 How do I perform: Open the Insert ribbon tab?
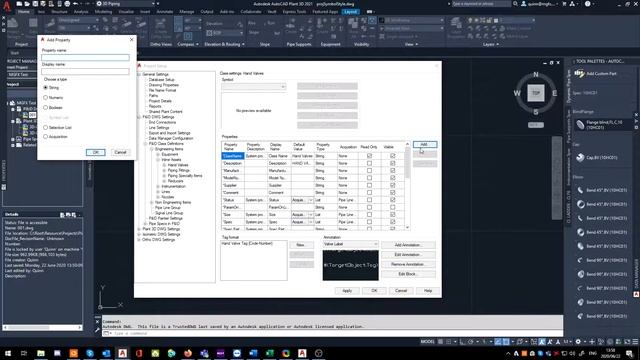click(x=145, y=12)
